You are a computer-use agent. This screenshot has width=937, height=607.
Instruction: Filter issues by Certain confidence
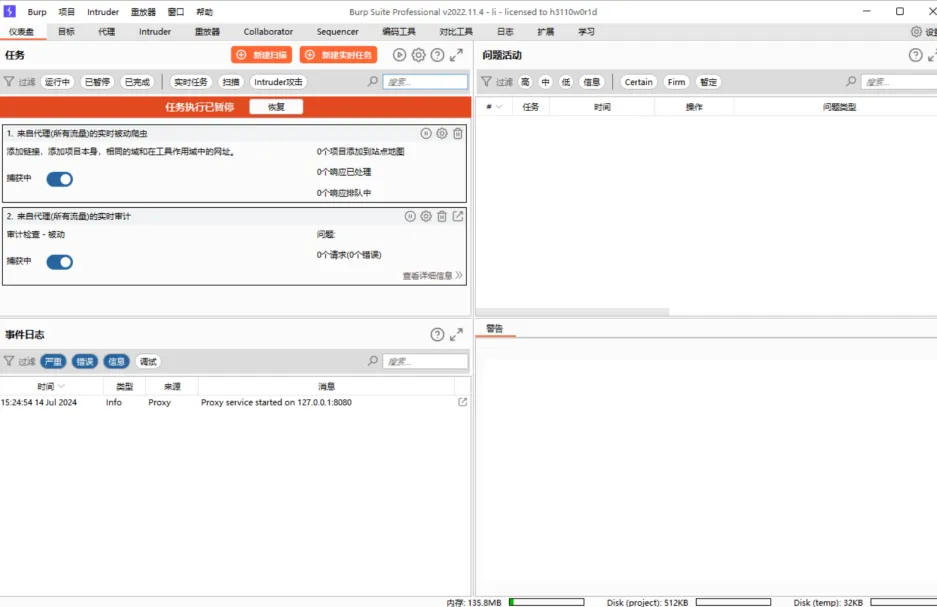[x=639, y=82]
